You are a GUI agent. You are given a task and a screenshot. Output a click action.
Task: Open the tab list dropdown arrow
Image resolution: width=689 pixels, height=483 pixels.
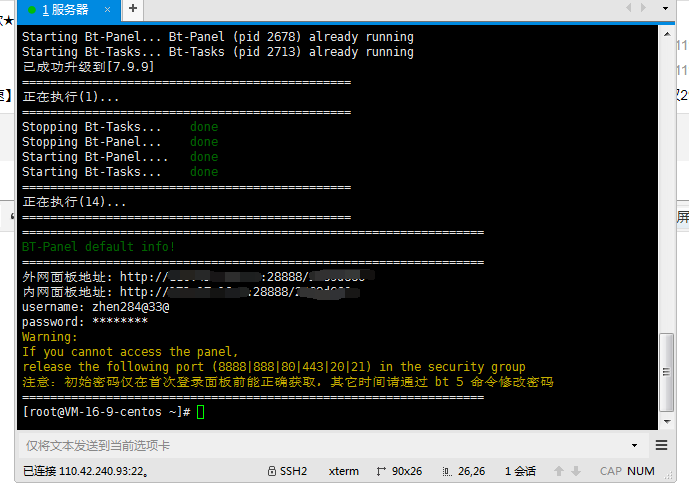click(x=665, y=8)
